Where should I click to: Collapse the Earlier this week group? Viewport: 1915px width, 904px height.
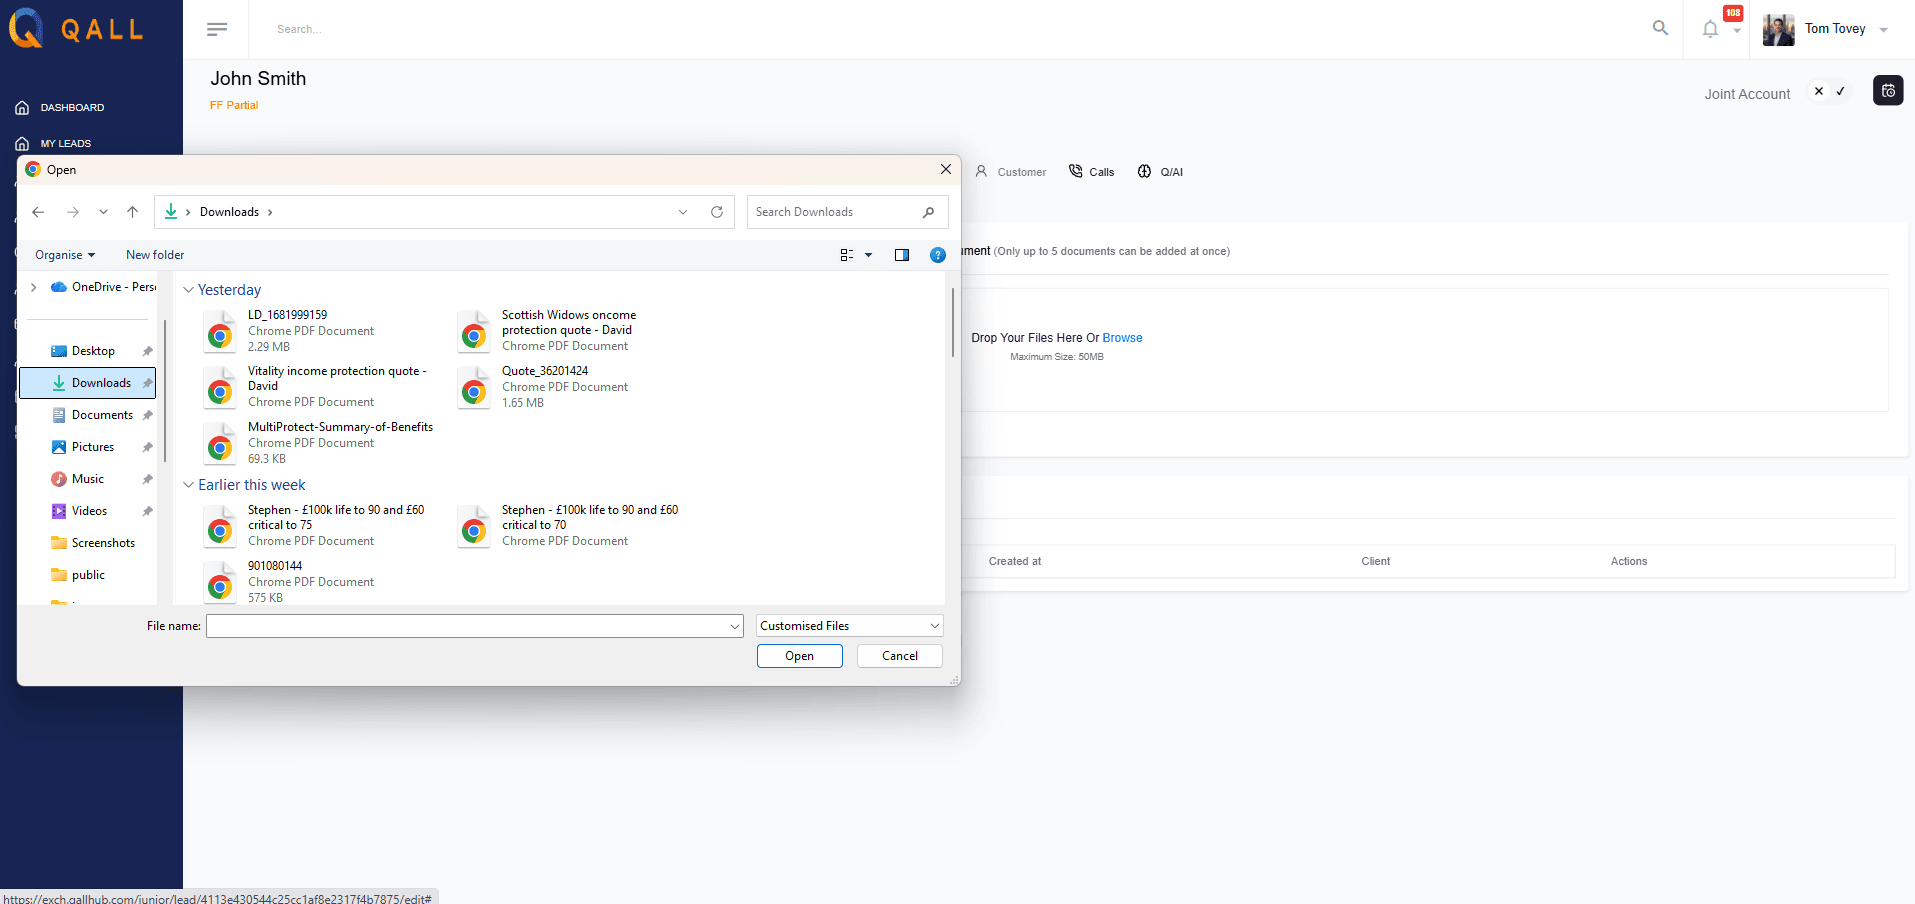[x=188, y=485]
